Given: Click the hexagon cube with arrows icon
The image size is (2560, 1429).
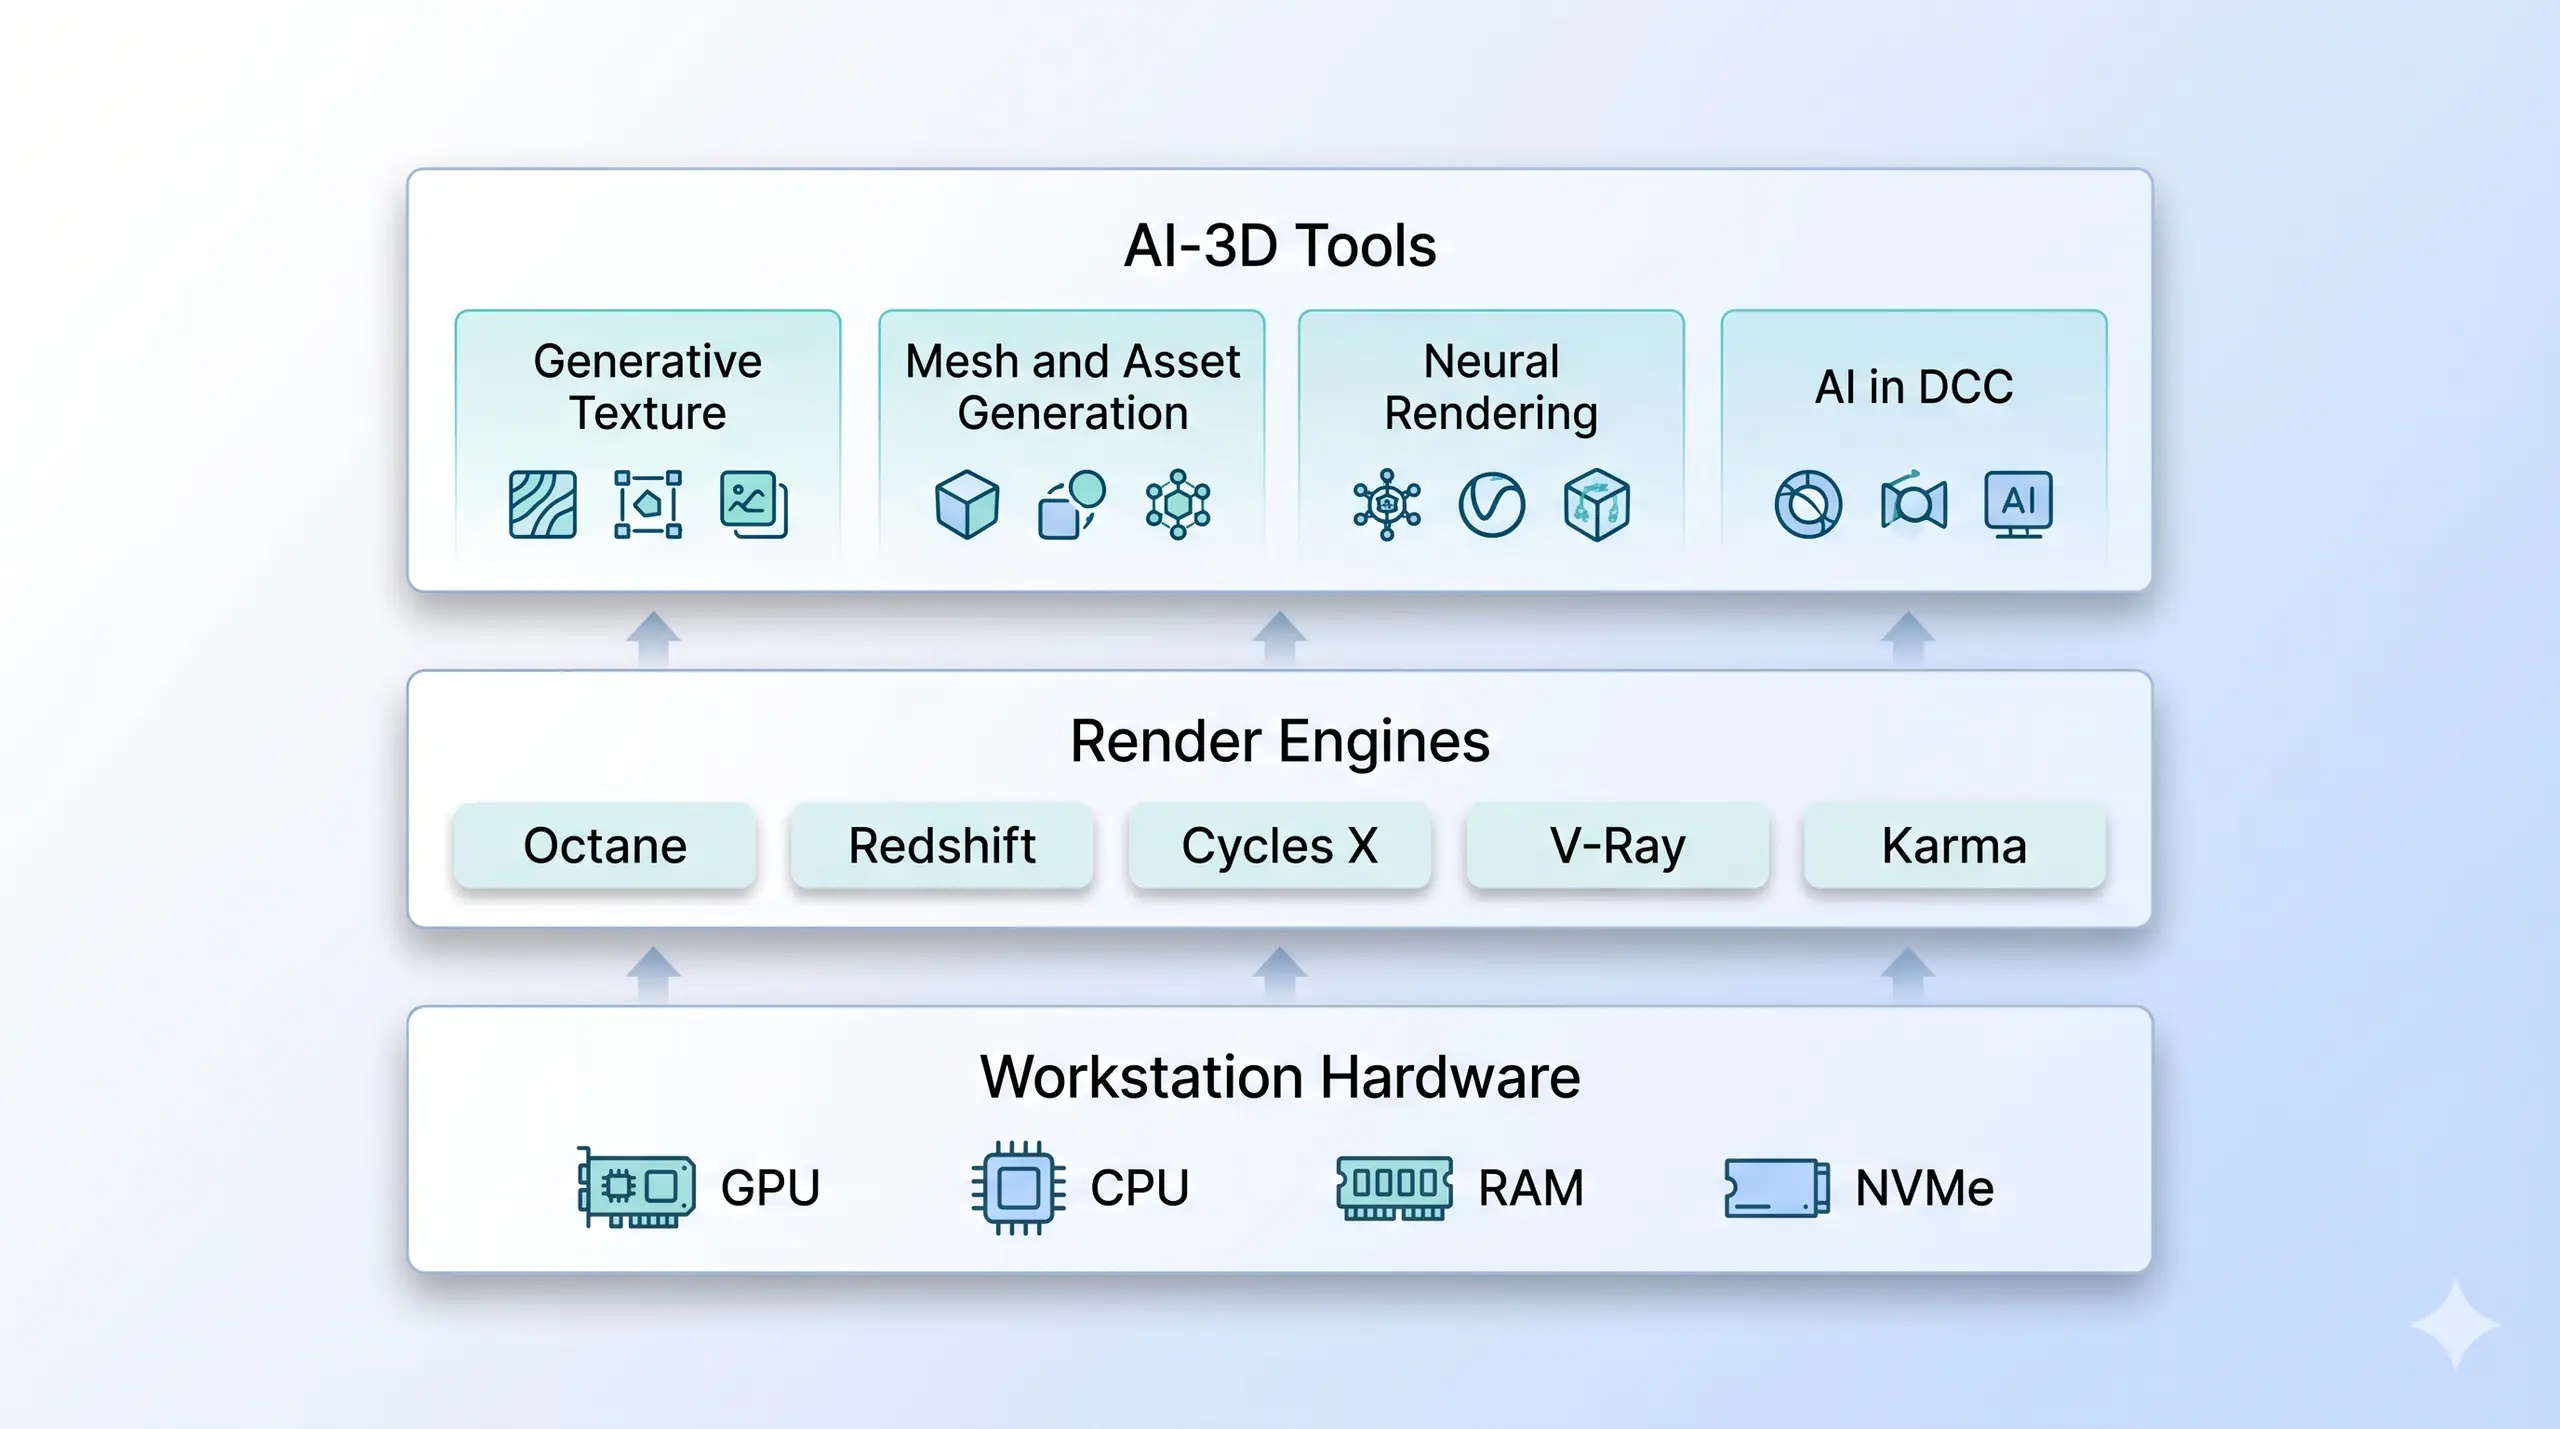Looking at the screenshot, I should coord(1597,504).
